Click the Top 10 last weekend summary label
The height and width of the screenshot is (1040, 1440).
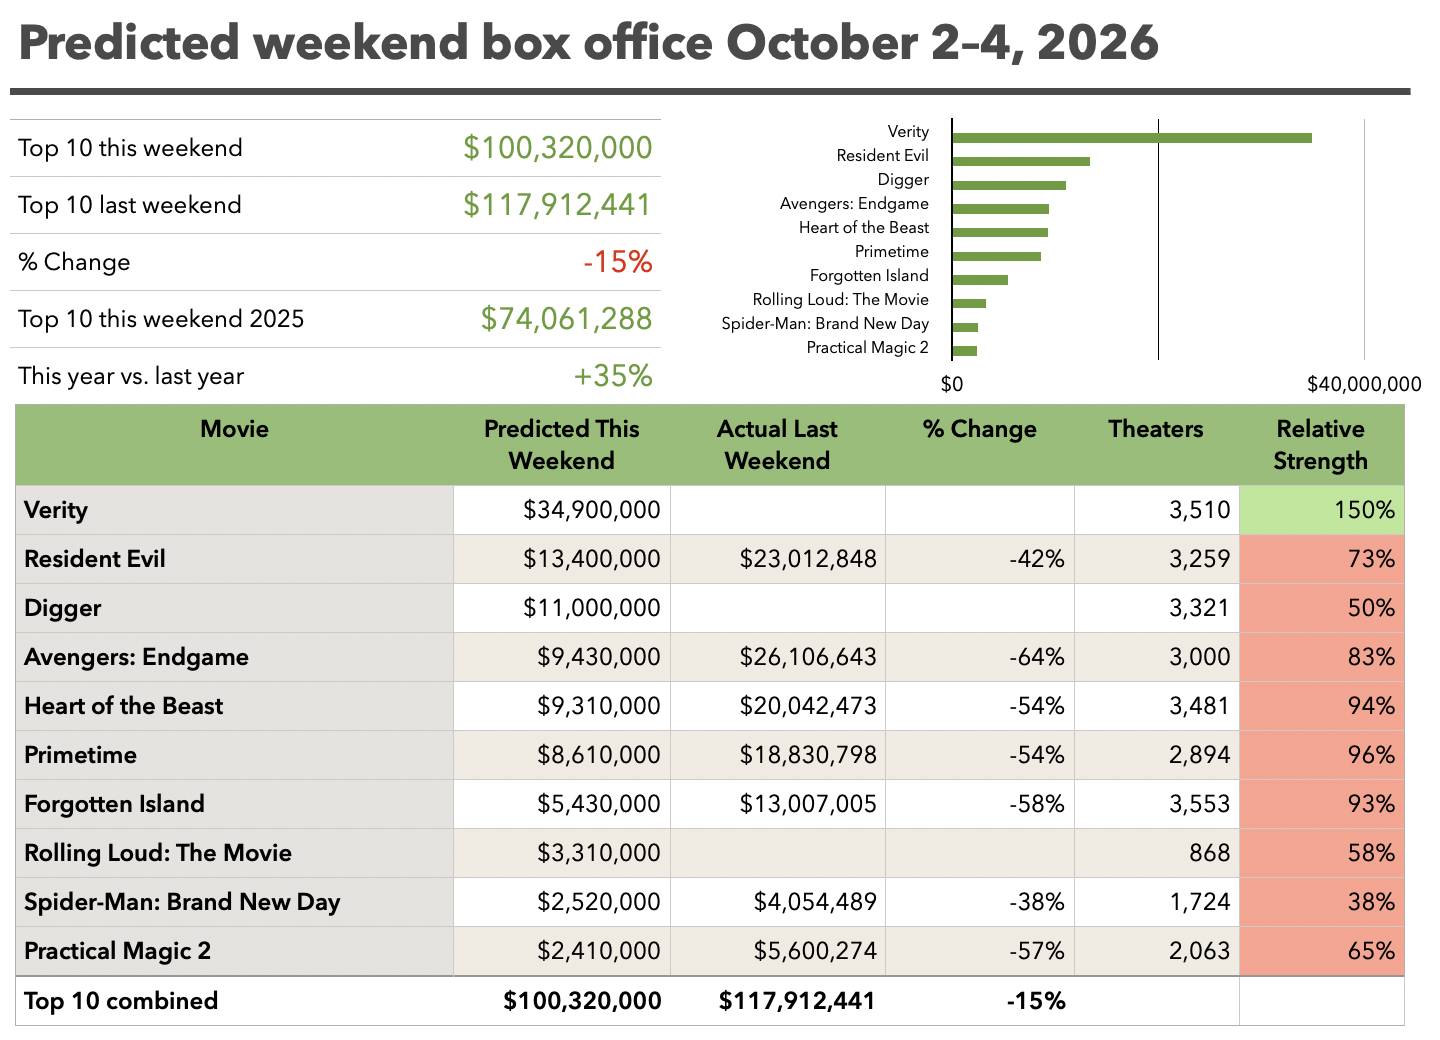(x=130, y=205)
